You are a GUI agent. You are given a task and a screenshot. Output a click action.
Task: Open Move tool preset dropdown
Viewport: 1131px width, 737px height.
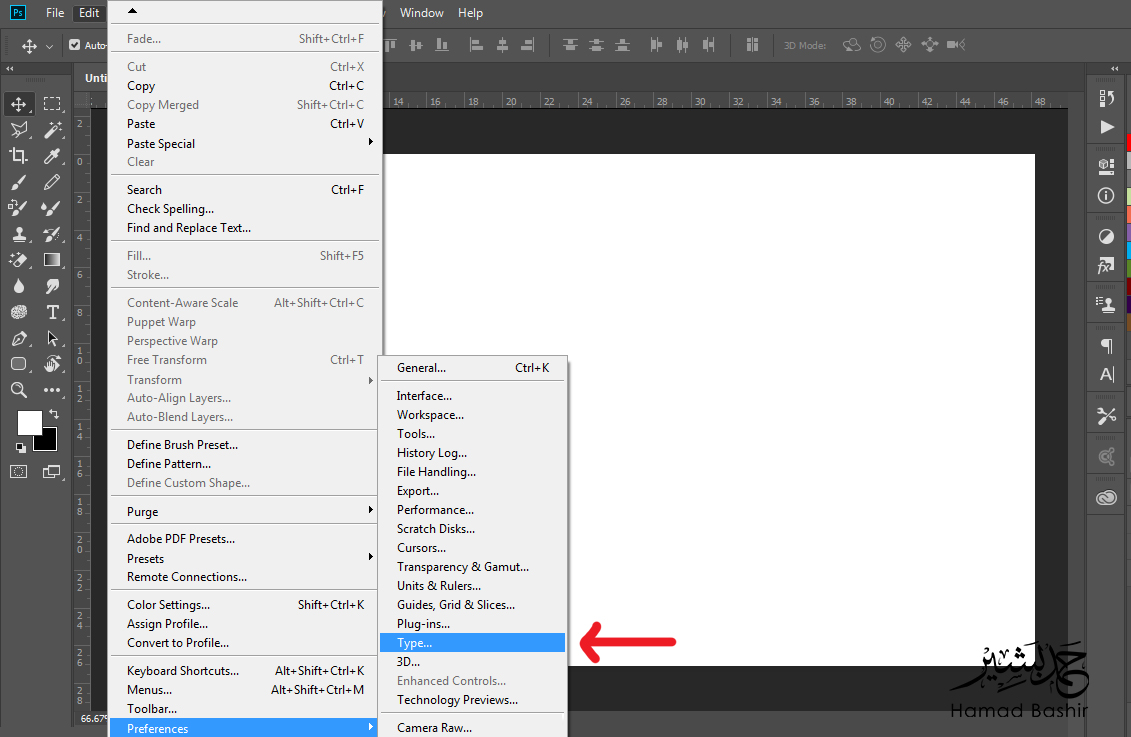click(49, 46)
